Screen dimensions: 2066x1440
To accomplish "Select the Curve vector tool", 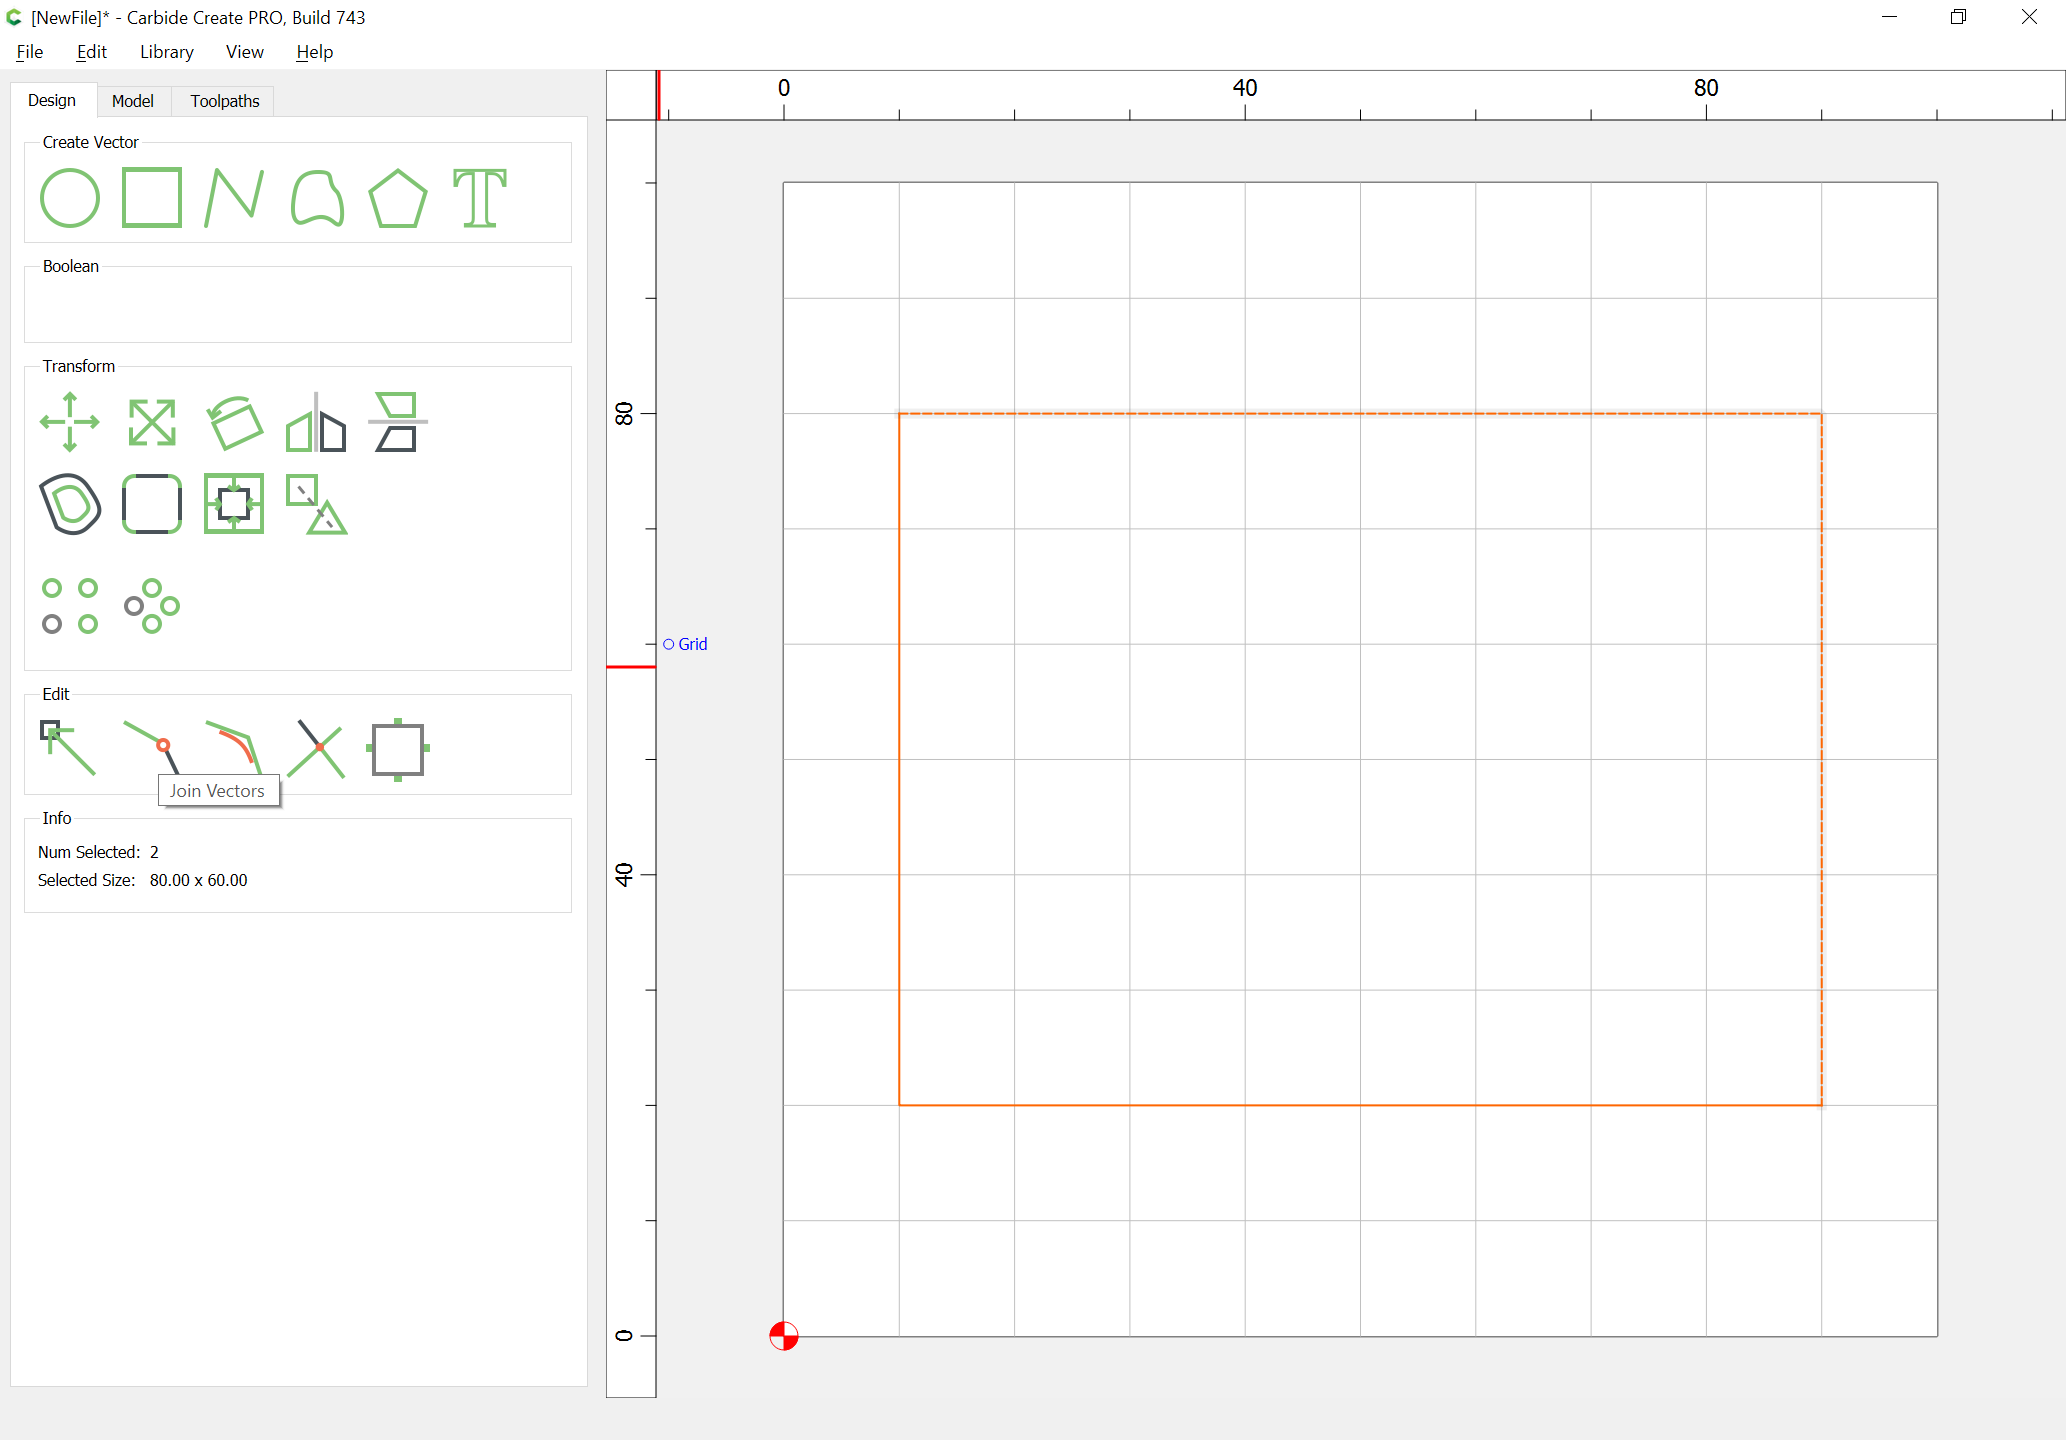I will point(317,198).
